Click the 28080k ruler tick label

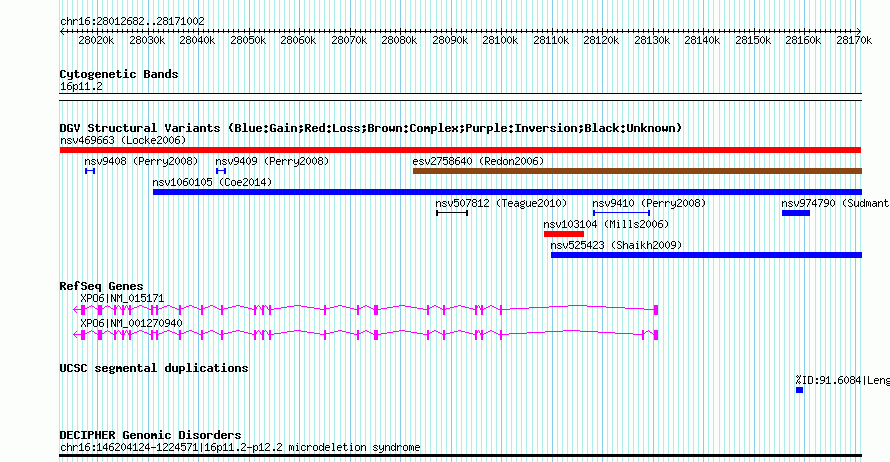tap(399, 40)
